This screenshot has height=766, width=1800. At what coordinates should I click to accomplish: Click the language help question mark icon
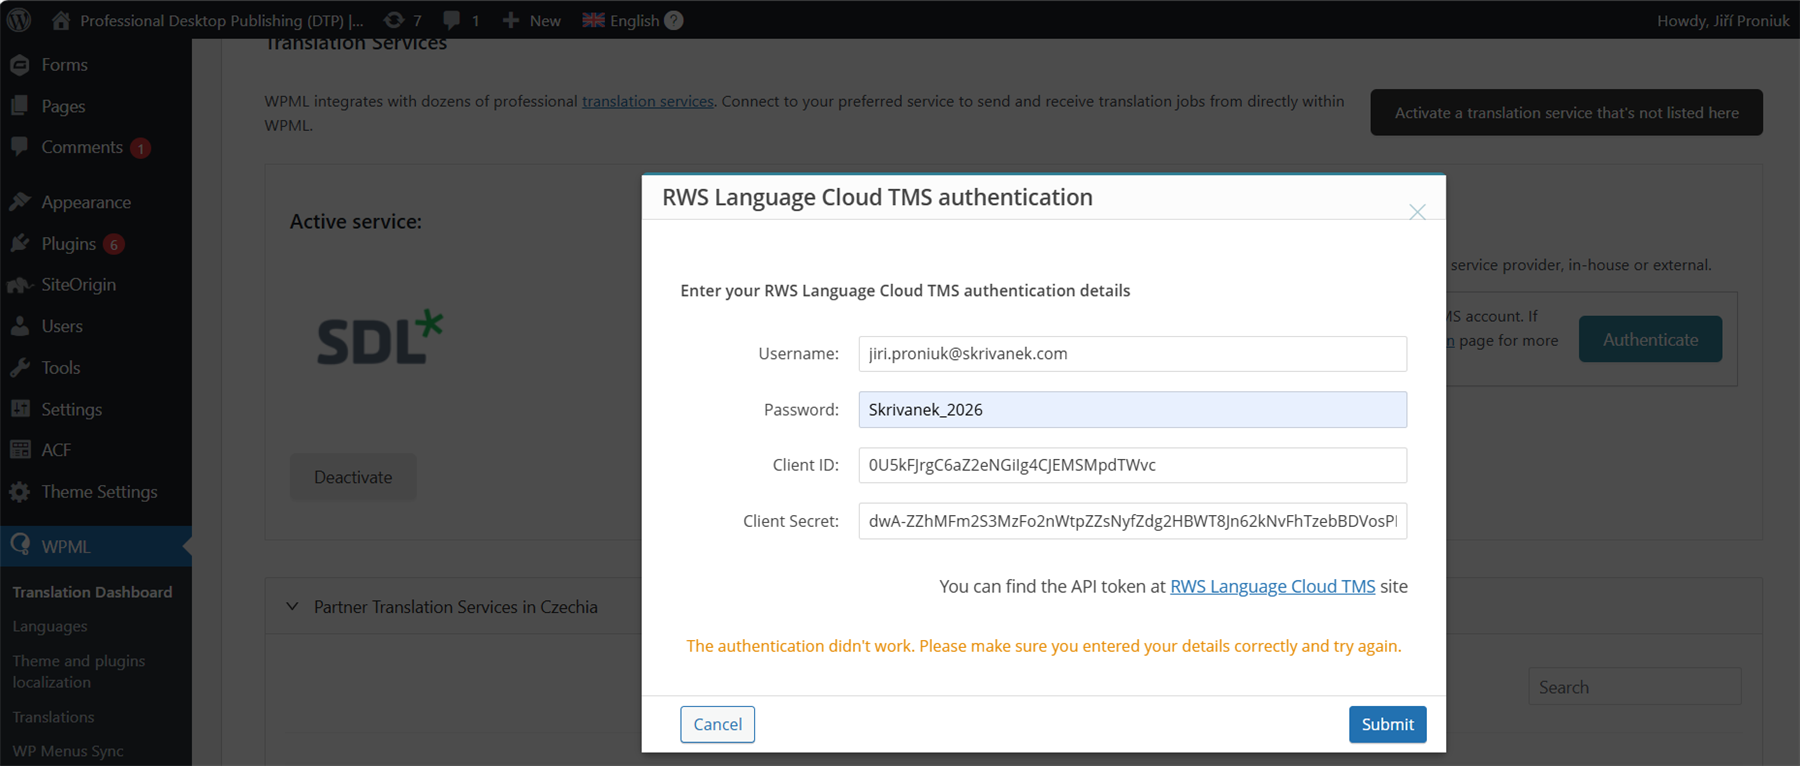674,20
